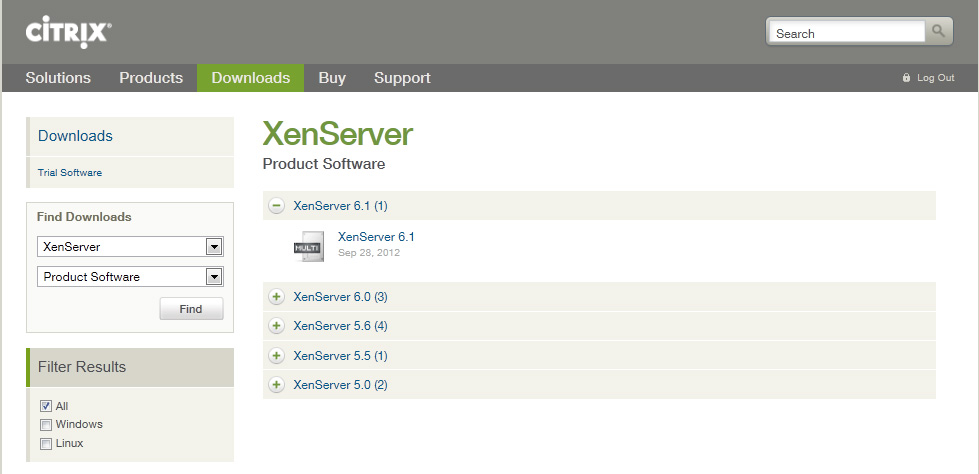Collapse XenServer 6.1 with the minus icon
The height and width of the screenshot is (474, 979).
(x=276, y=205)
